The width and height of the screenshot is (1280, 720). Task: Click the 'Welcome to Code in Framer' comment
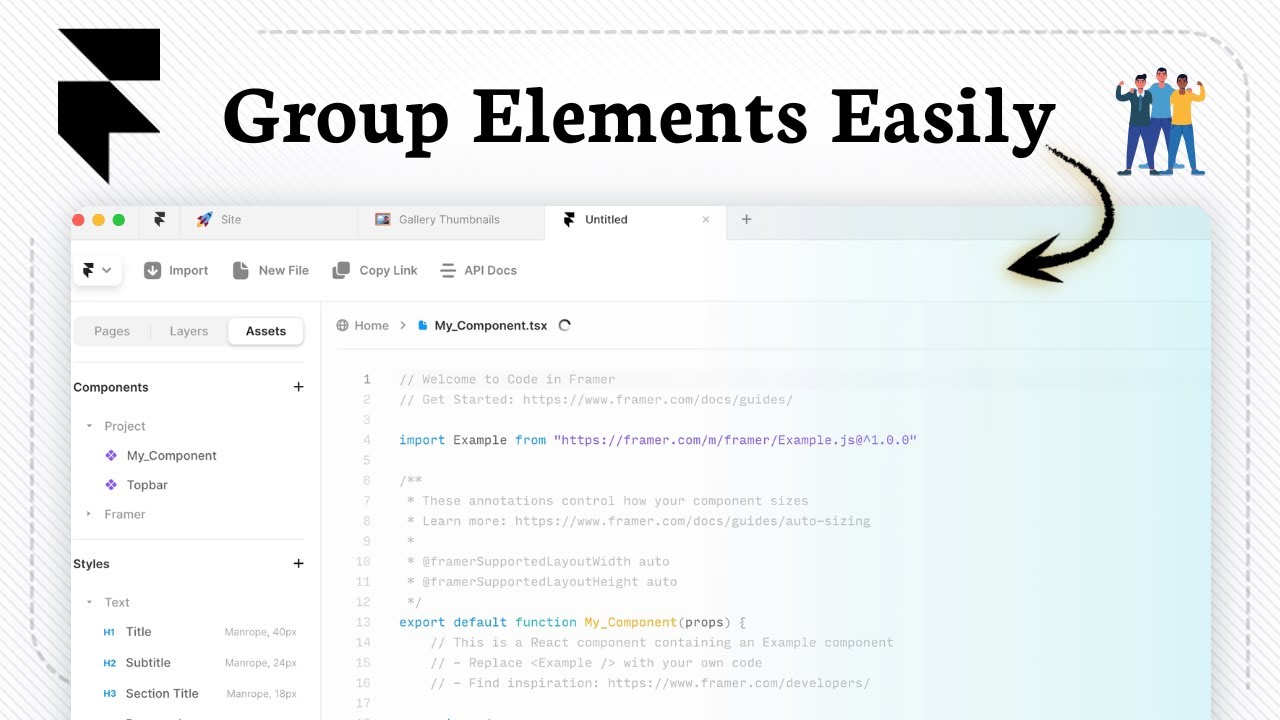507,379
